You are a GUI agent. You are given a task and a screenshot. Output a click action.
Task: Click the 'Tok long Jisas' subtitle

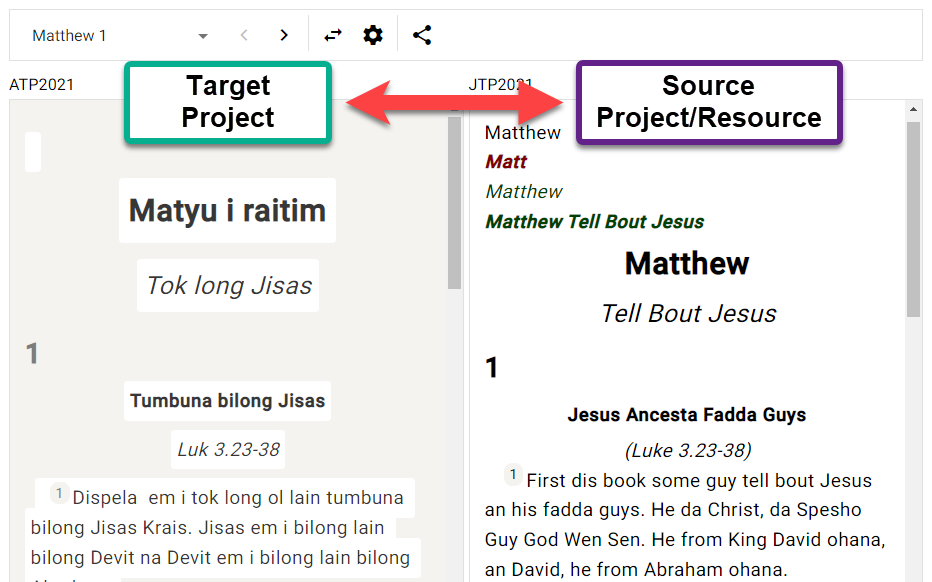coord(229,286)
